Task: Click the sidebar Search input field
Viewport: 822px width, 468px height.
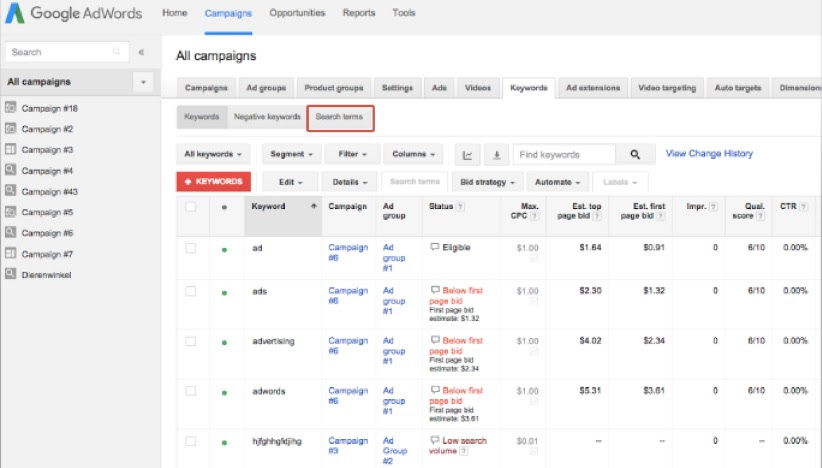Action: point(67,52)
